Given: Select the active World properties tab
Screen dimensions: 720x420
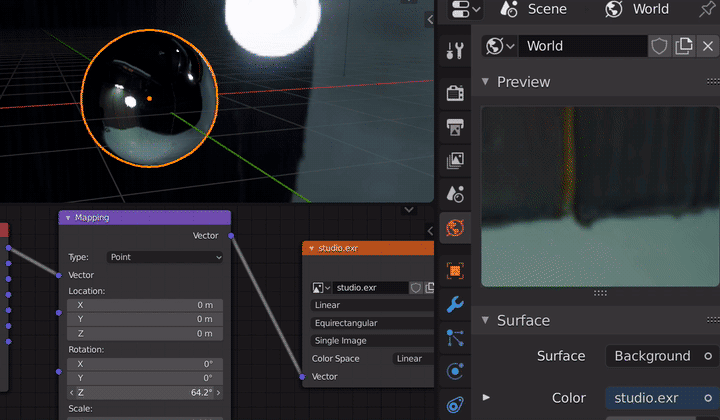Looking at the screenshot, I should tap(455, 228).
